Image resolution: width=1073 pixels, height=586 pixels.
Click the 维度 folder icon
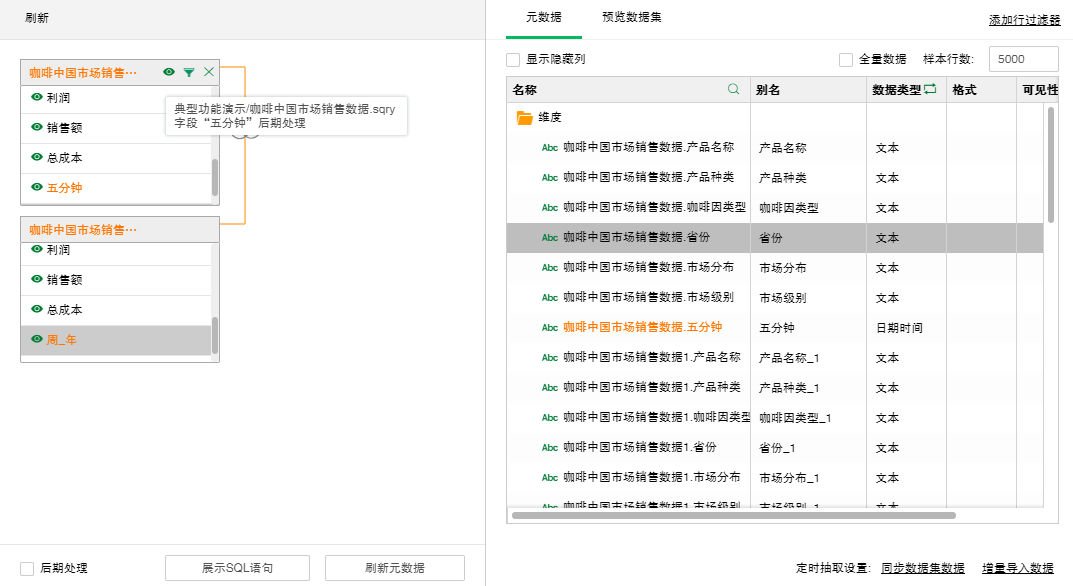524,118
